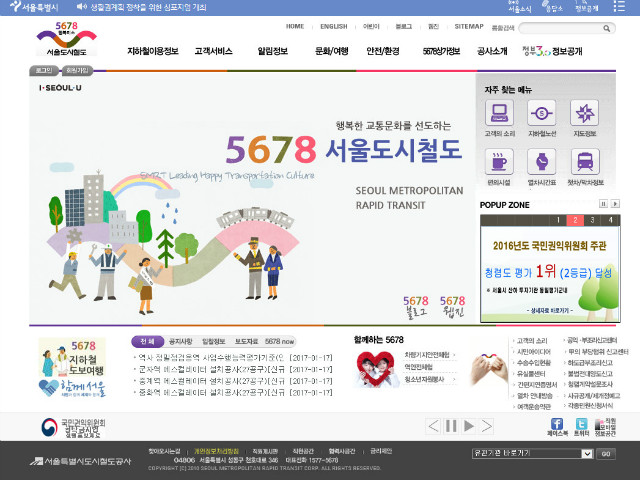Click the ENGLISH link in the top bar
The image size is (640, 480).
pyautogui.click(x=334, y=26)
